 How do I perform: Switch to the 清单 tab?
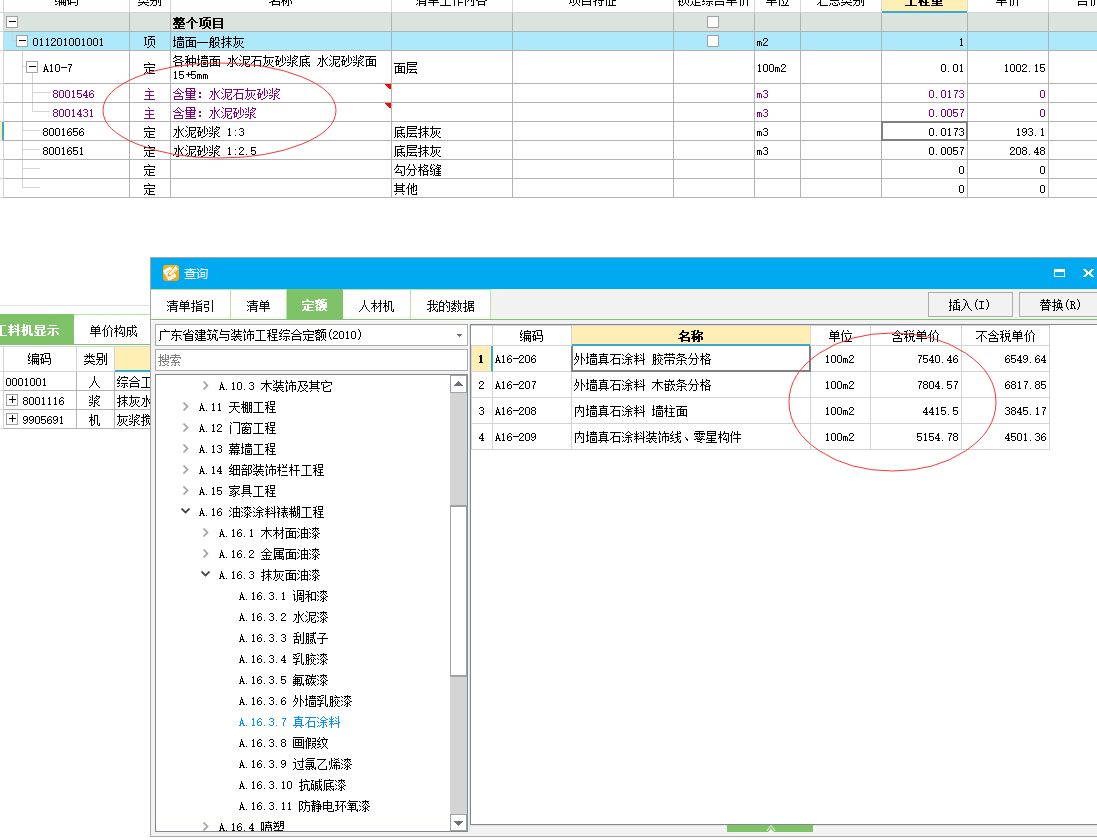click(258, 306)
